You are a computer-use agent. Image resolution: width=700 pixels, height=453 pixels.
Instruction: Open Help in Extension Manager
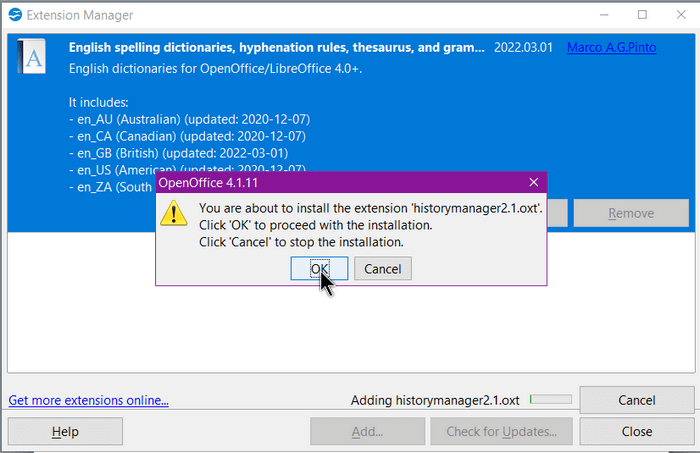point(65,432)
